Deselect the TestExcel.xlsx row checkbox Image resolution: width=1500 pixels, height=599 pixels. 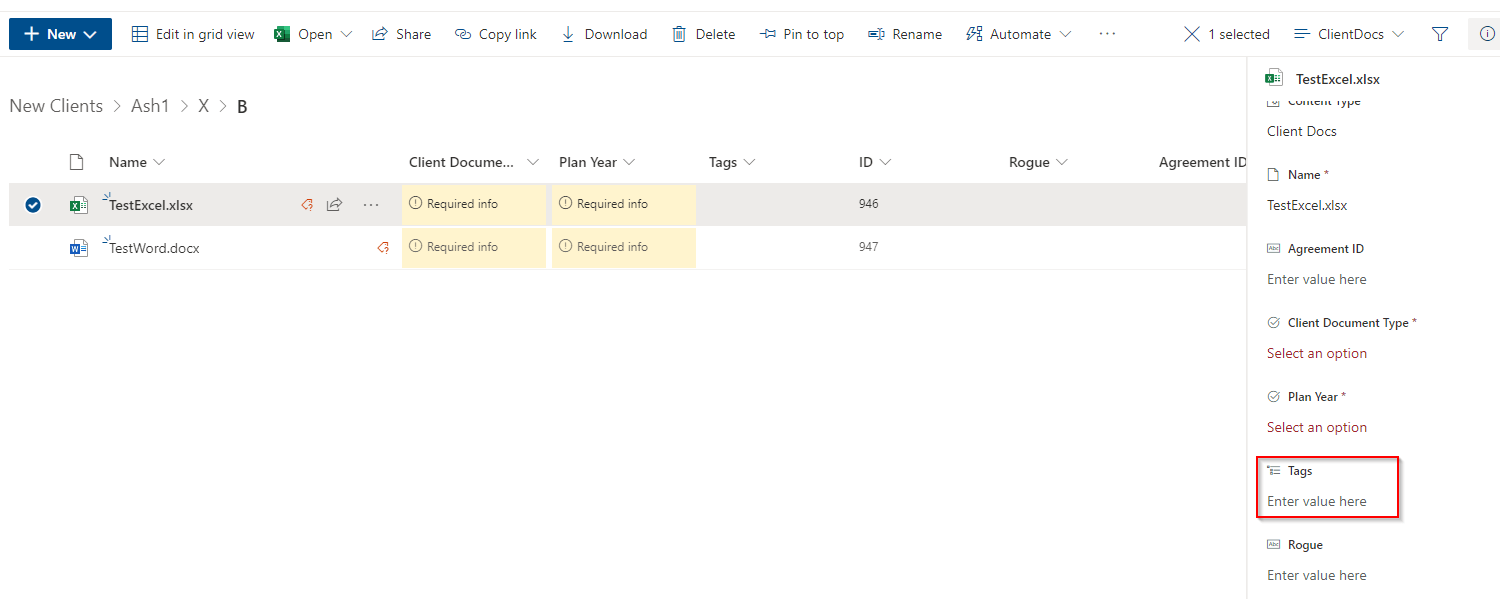tap(33, 204)
